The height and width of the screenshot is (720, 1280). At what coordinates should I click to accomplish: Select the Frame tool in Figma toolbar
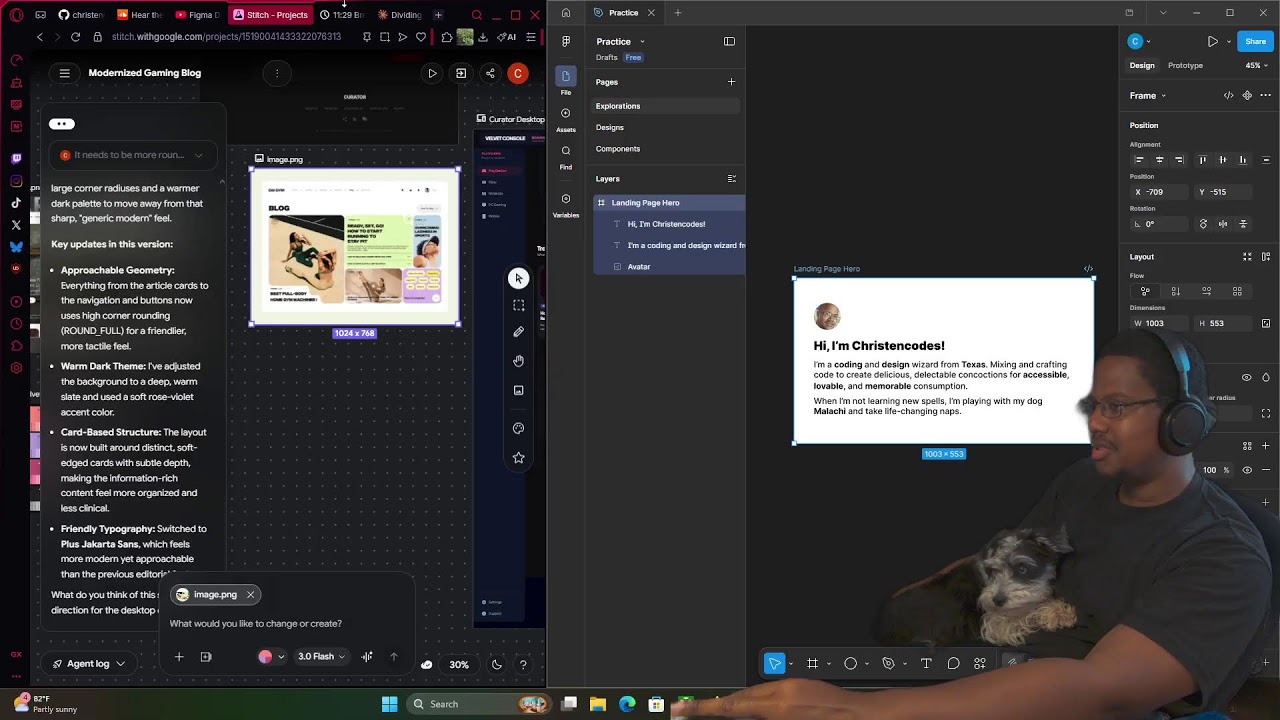click(x=812, y=663)
